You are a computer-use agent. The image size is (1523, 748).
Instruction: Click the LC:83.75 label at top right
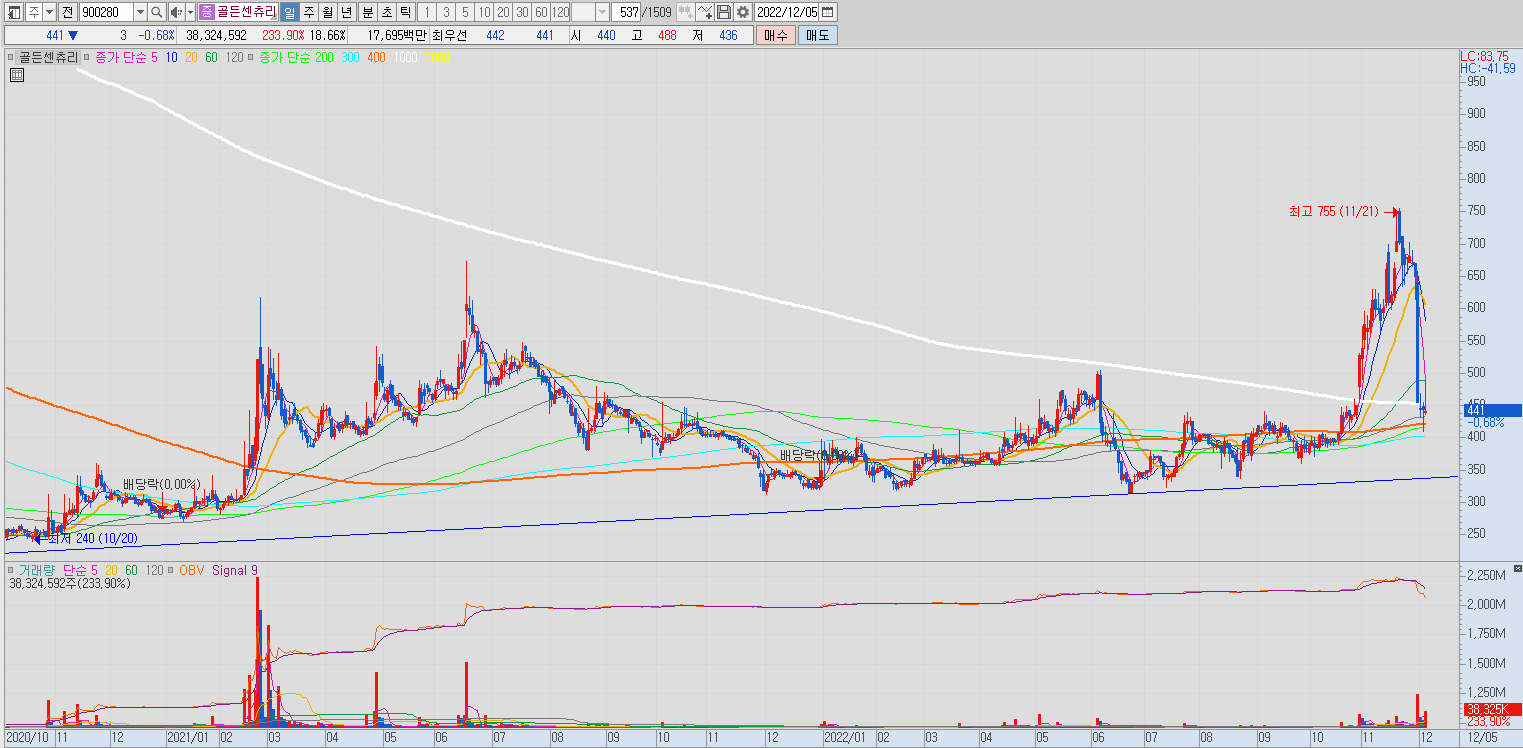(x=1485, y=56)
